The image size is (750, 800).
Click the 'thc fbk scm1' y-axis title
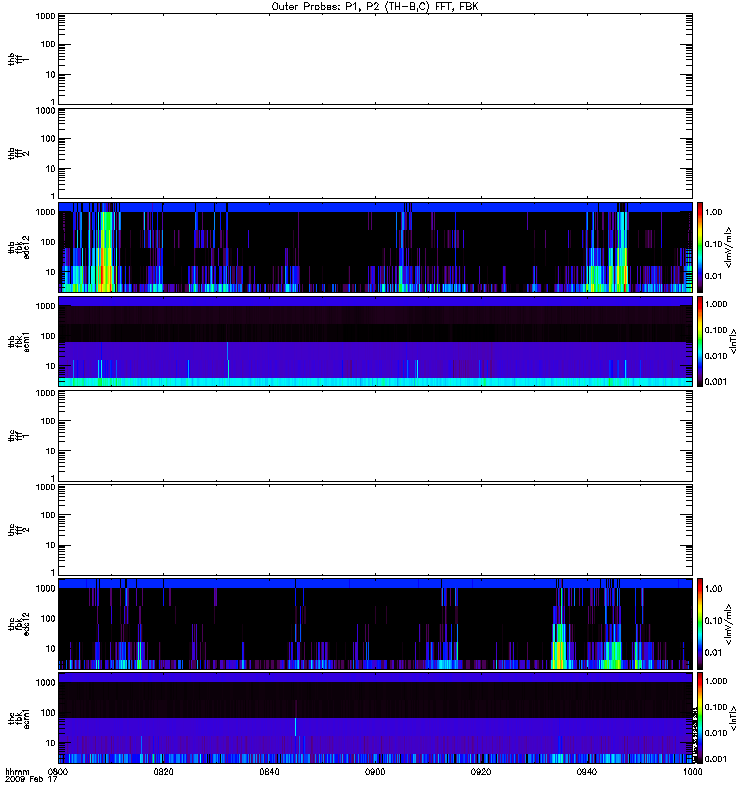pos(18,718)
